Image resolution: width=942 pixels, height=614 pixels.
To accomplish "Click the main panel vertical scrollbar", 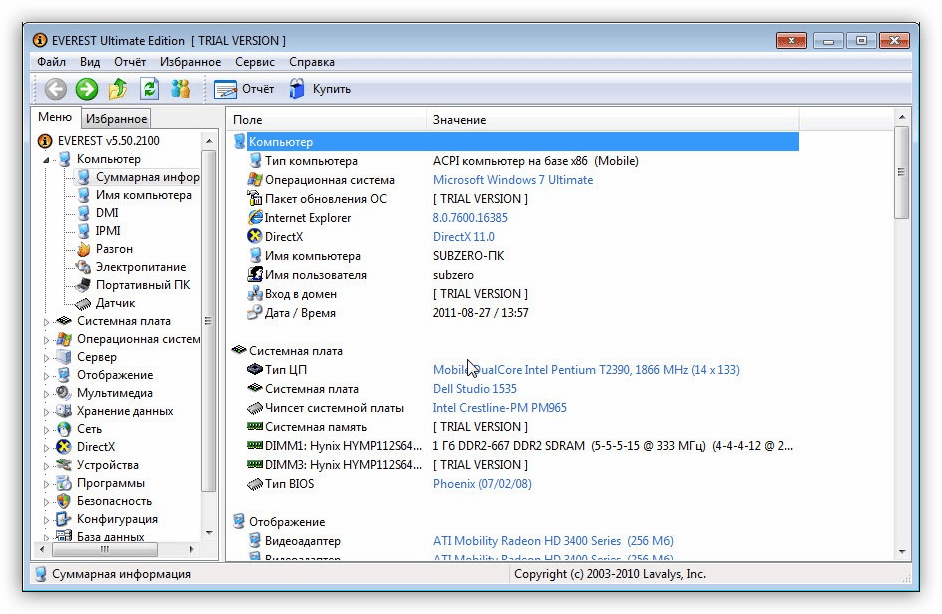I will click(902, 340).
